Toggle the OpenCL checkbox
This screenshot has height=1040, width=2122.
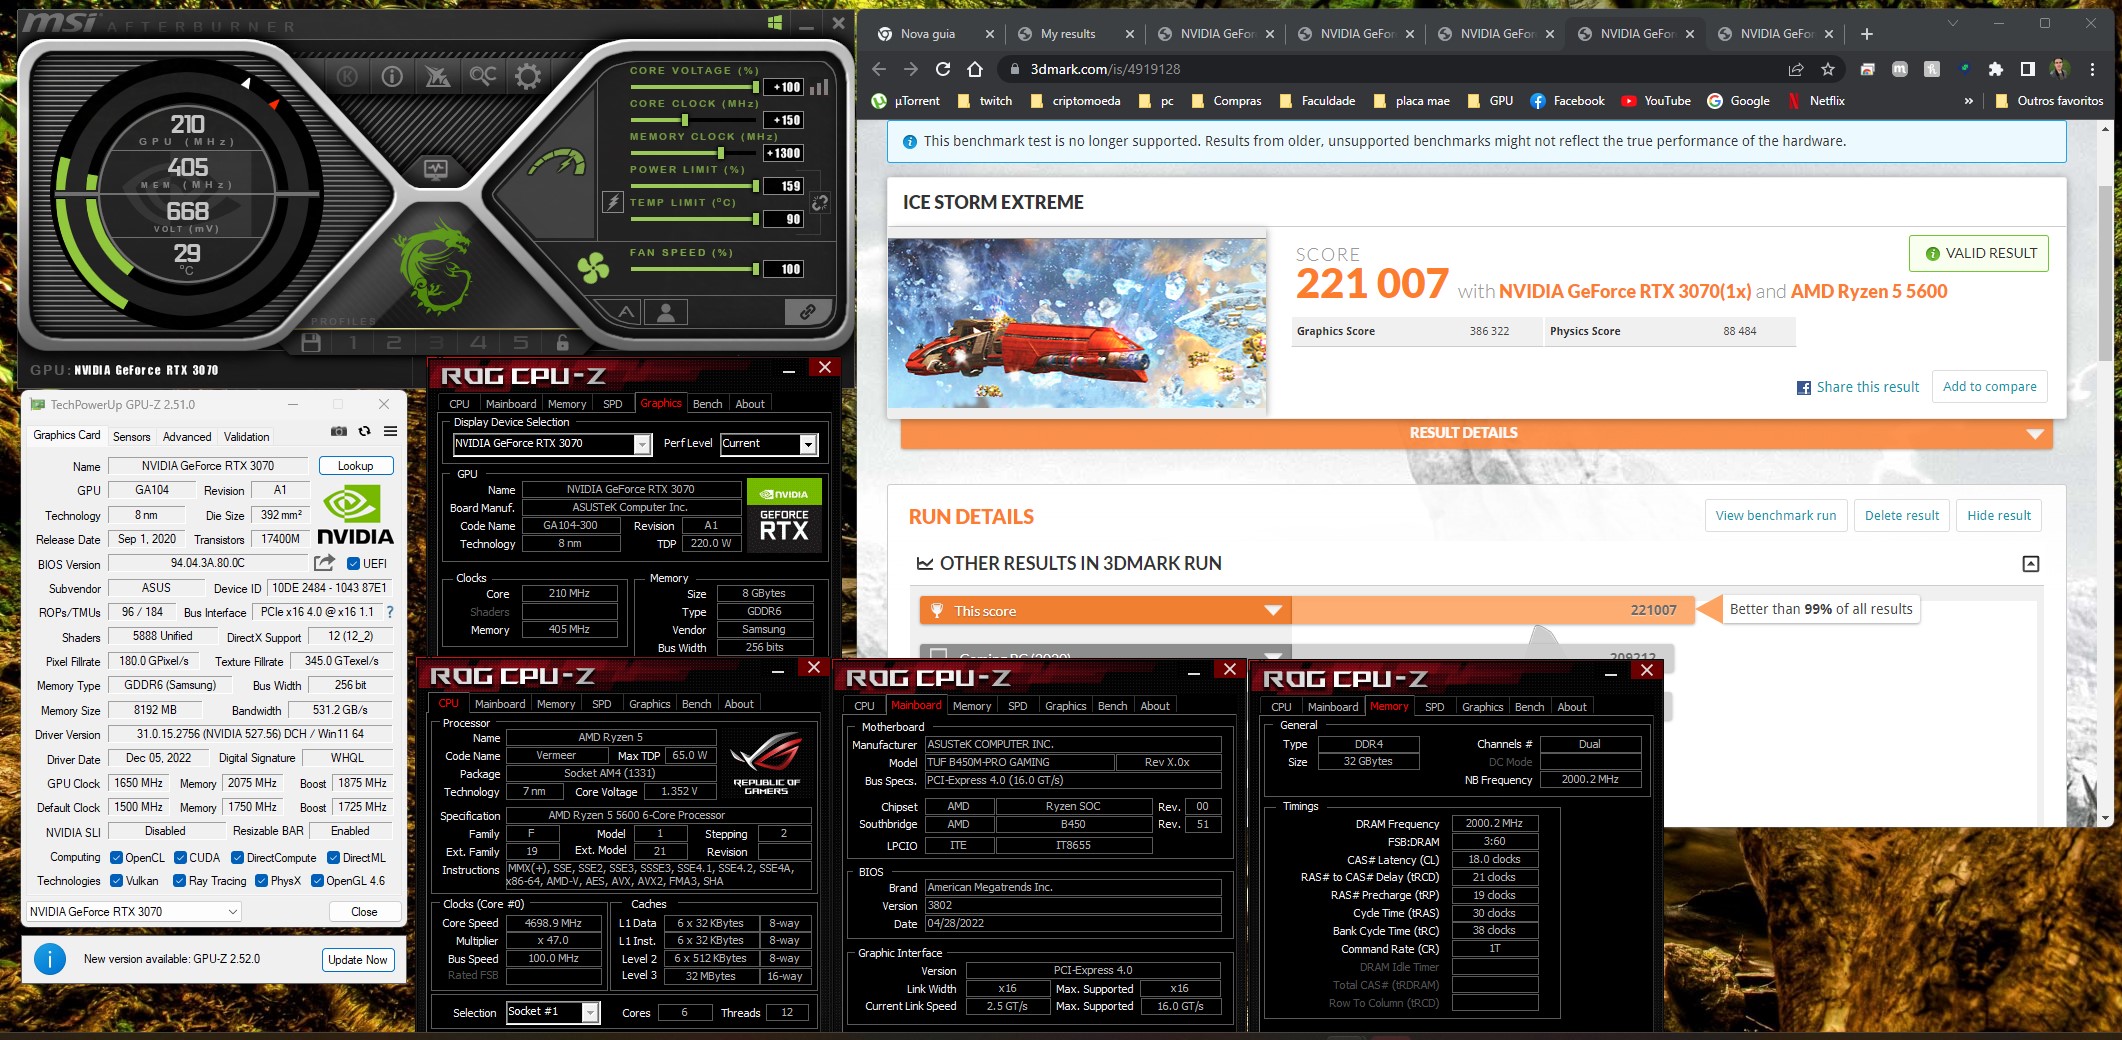coord(117,857)
